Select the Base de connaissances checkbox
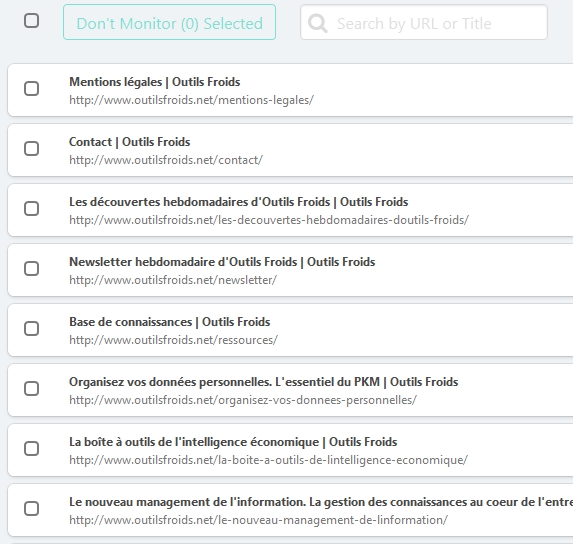 click(31, 328)
